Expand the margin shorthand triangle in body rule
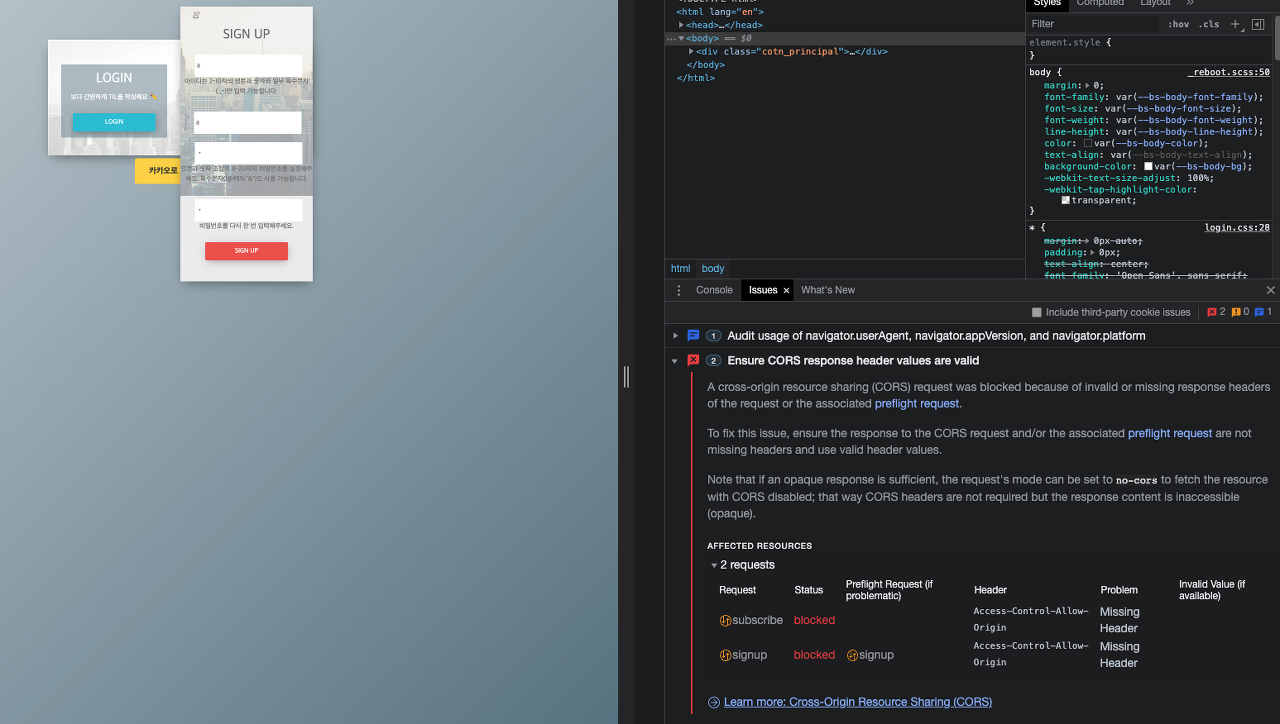The height and width of the screenshot is (724, 1280). 1088,86
